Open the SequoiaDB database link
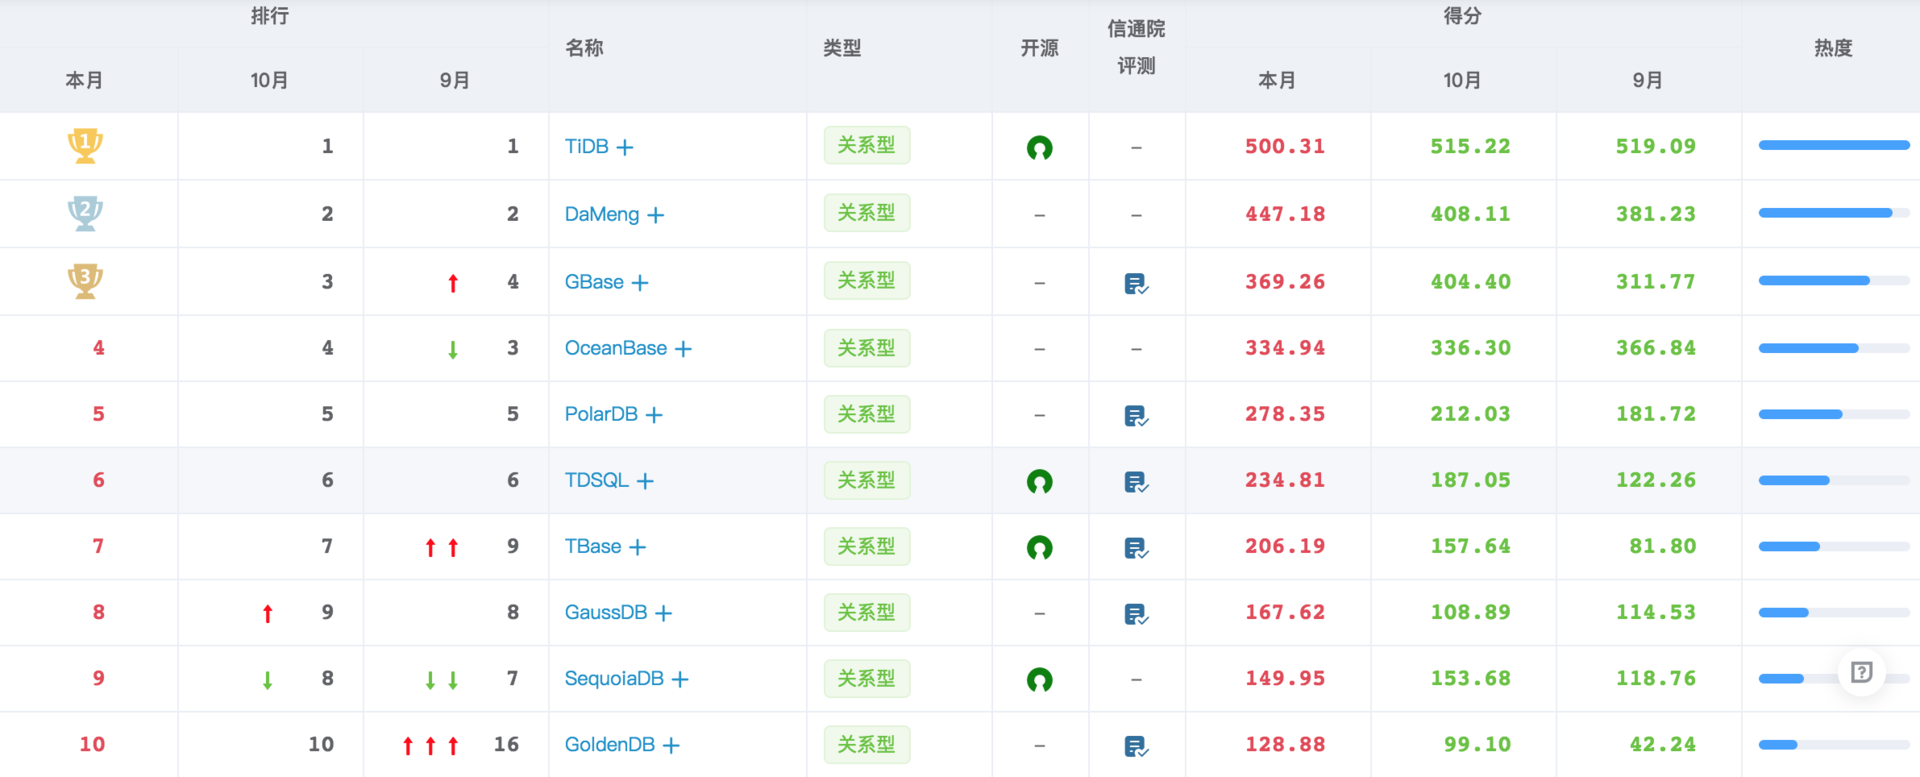Viewport: 1920px width, 777px height. tap(614, 678)
